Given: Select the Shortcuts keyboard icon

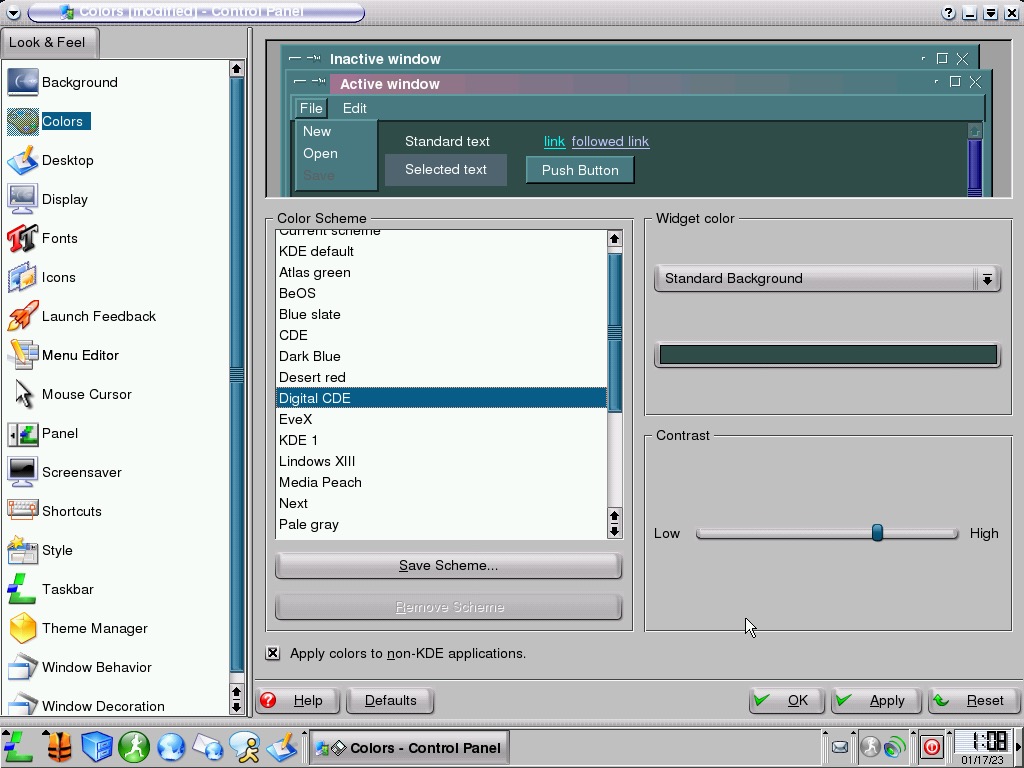Looking at the screenshot, I should (22, 511).
